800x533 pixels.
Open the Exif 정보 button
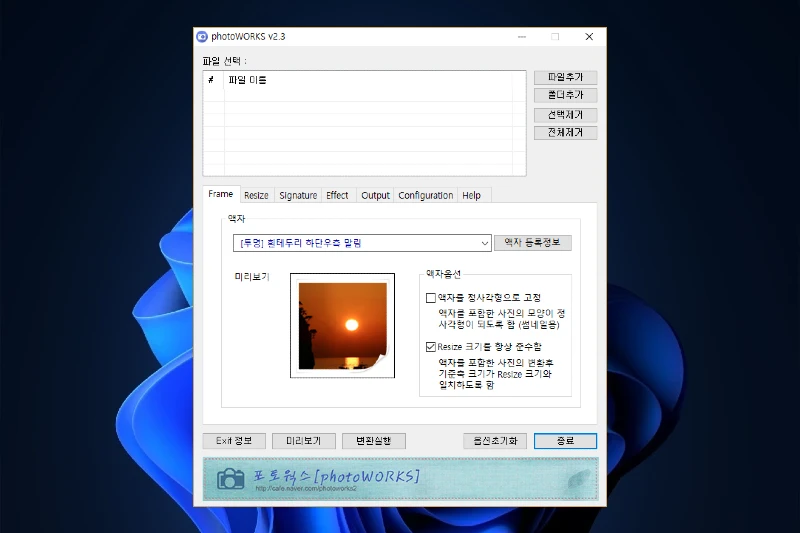pyautogui.click(x=234, y=441)
